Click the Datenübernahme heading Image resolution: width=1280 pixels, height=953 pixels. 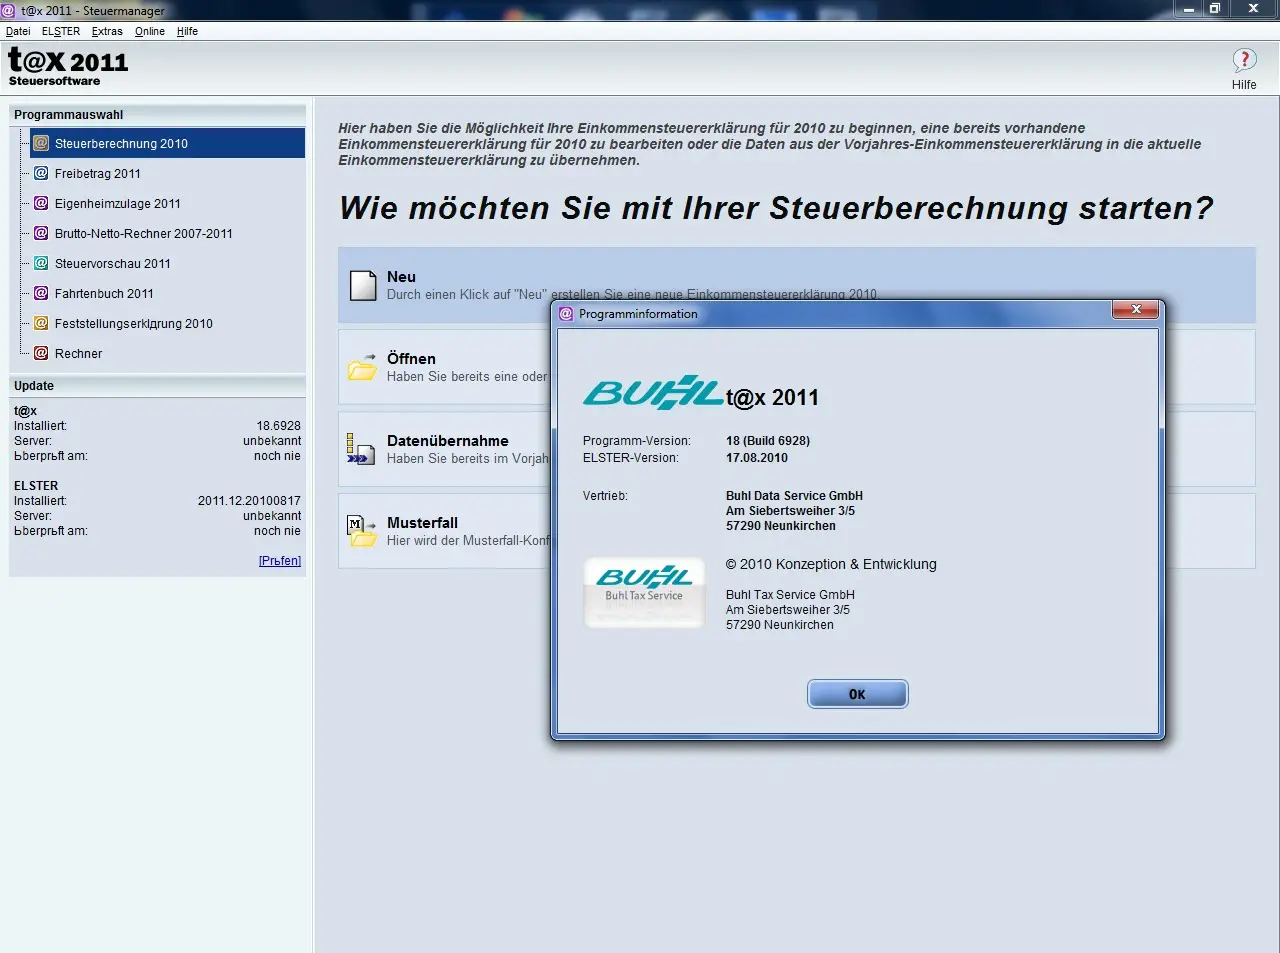(448, 440)
